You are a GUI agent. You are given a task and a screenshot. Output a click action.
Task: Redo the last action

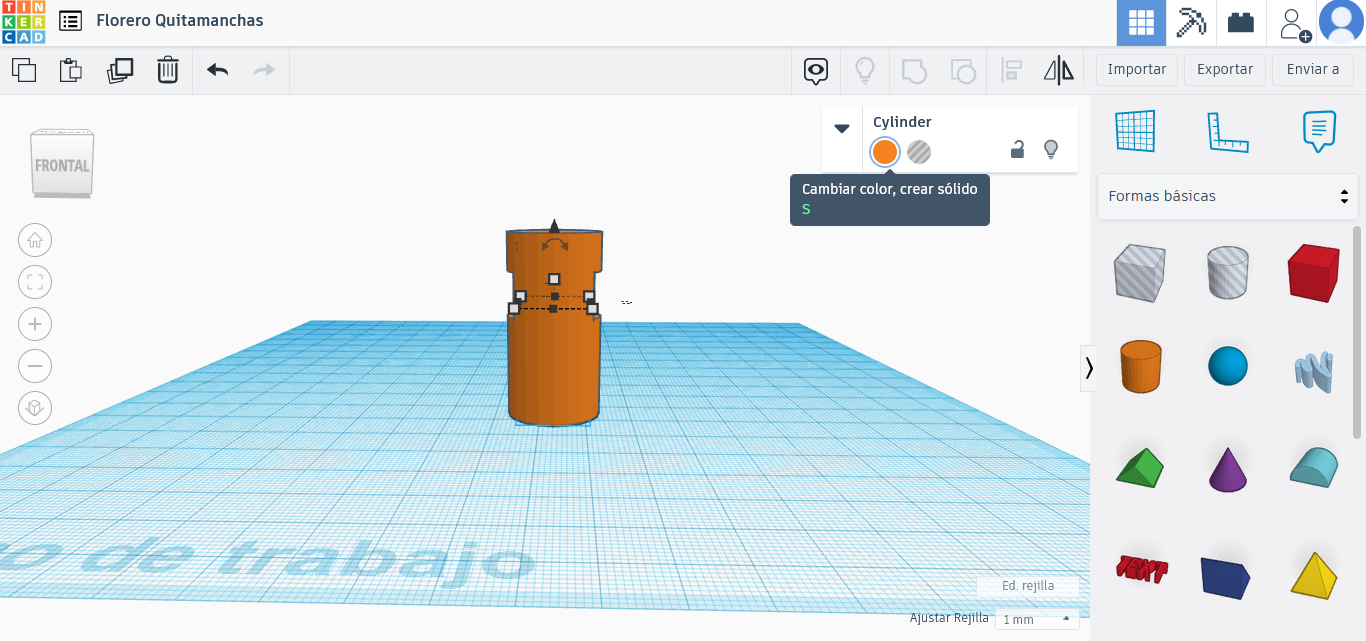tap(264, 70)
